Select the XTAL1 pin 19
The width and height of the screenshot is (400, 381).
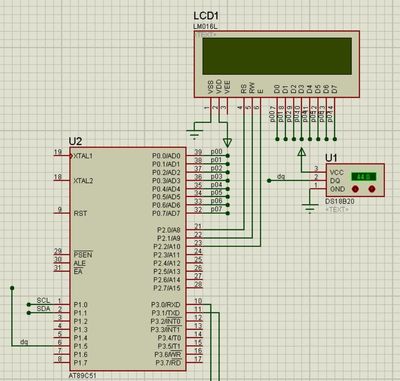tap(62, 155)
